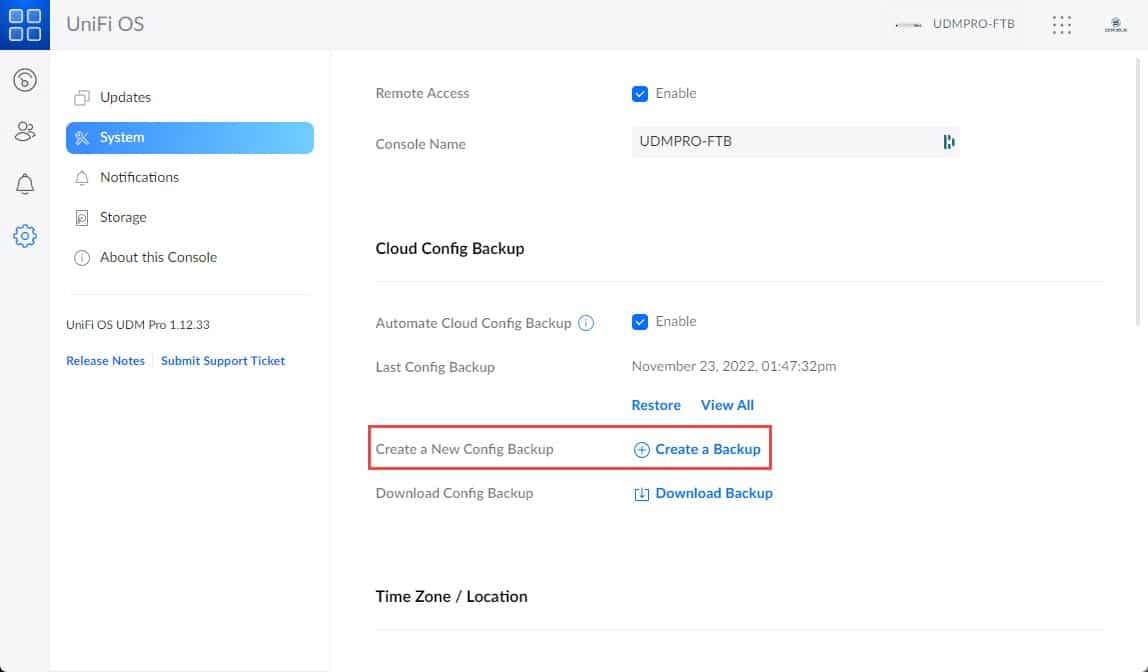1148x672 pixels.
Task: Click the Cloud Config Backup heading
Action: coord(450,249)
